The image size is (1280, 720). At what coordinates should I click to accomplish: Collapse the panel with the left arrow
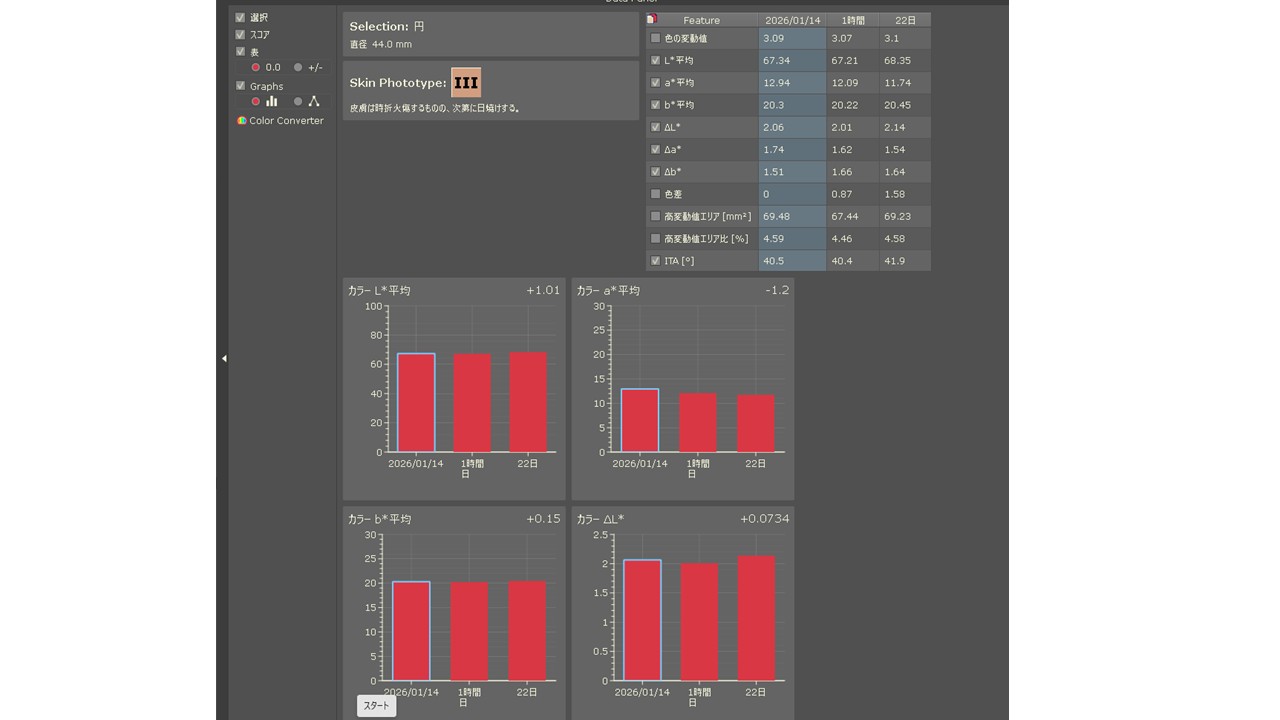pos(224,358)
